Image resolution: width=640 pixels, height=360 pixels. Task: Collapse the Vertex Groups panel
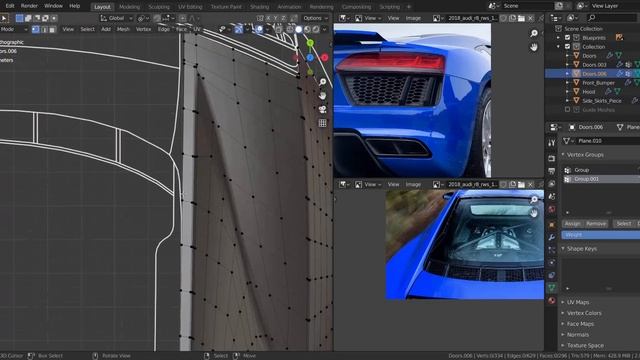[x=585, y=155]
